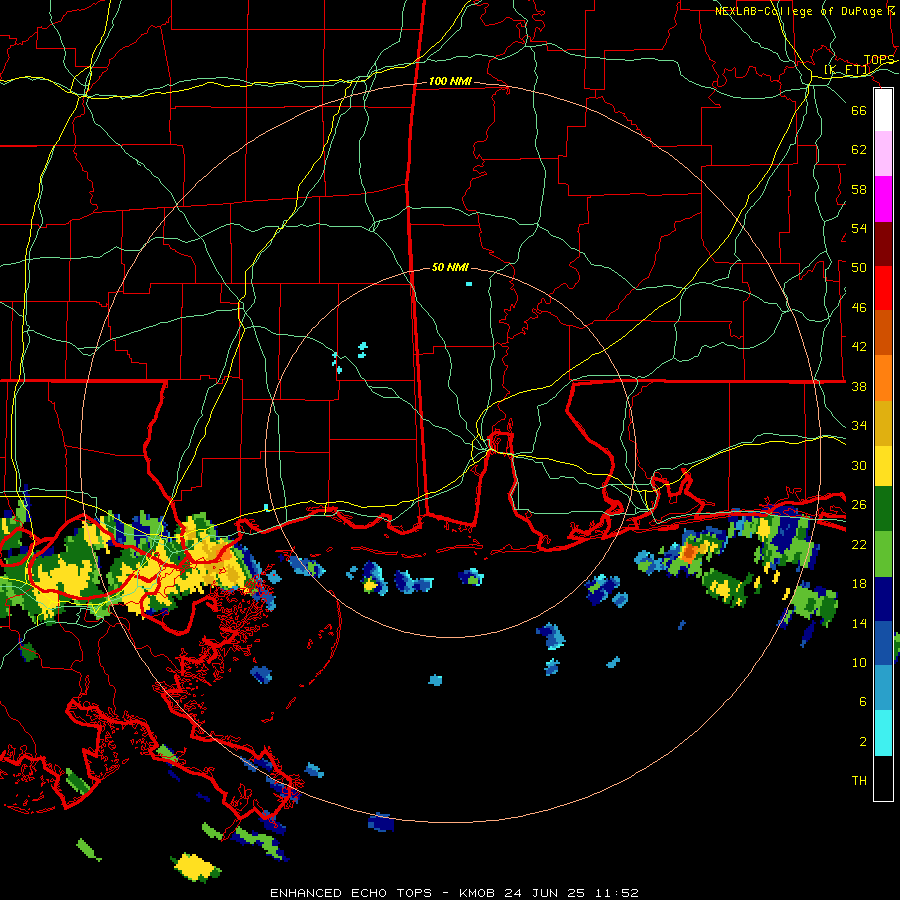Select the navy blue legend swatch
The height and width of the screenshot is (900, 900).
coord(883,599)
